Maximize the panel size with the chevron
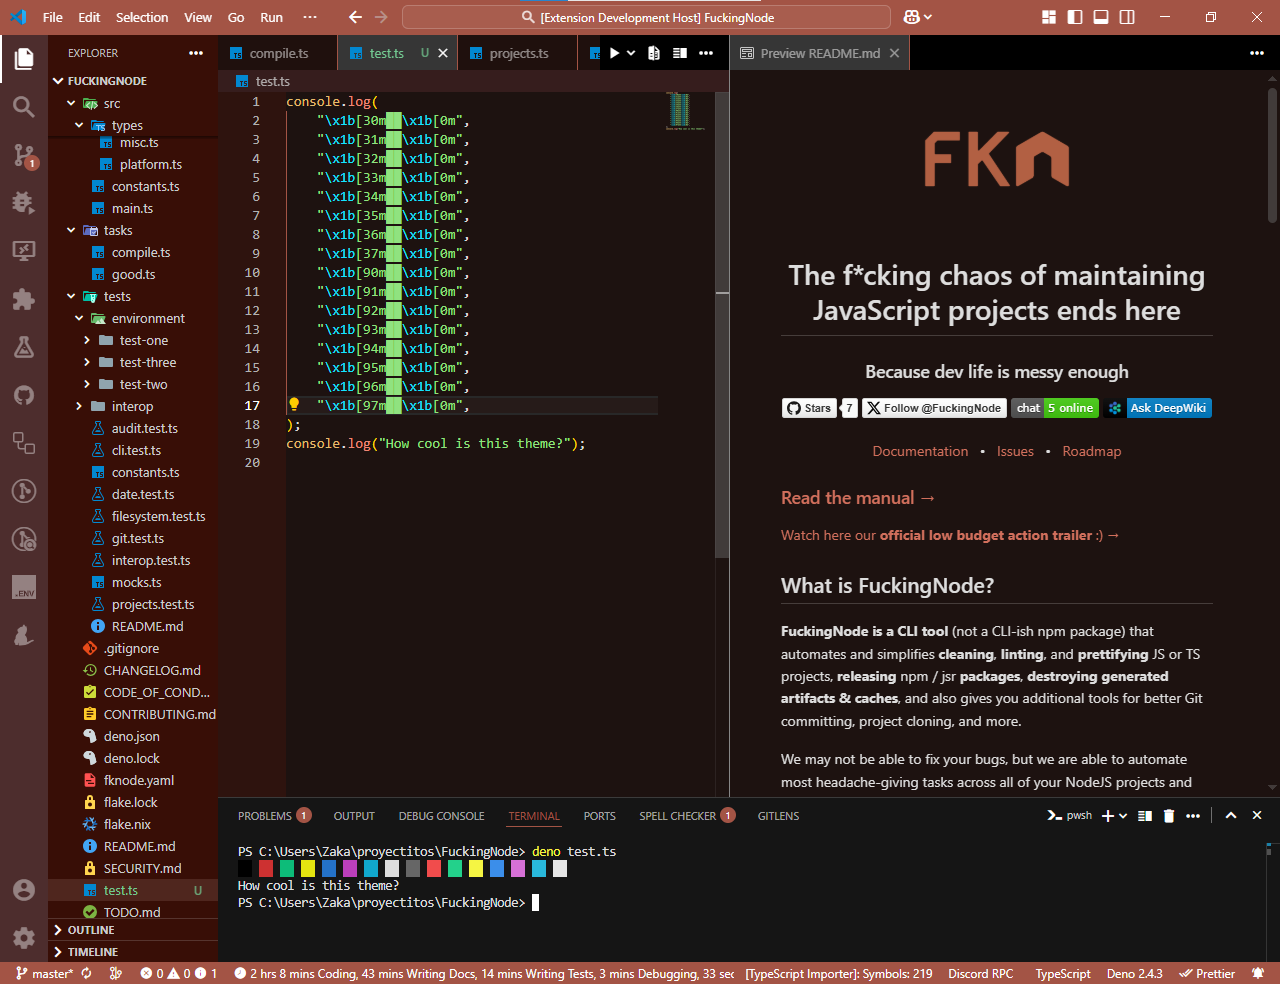Viewport: 1280px width, 984px height. [1231, 816]
